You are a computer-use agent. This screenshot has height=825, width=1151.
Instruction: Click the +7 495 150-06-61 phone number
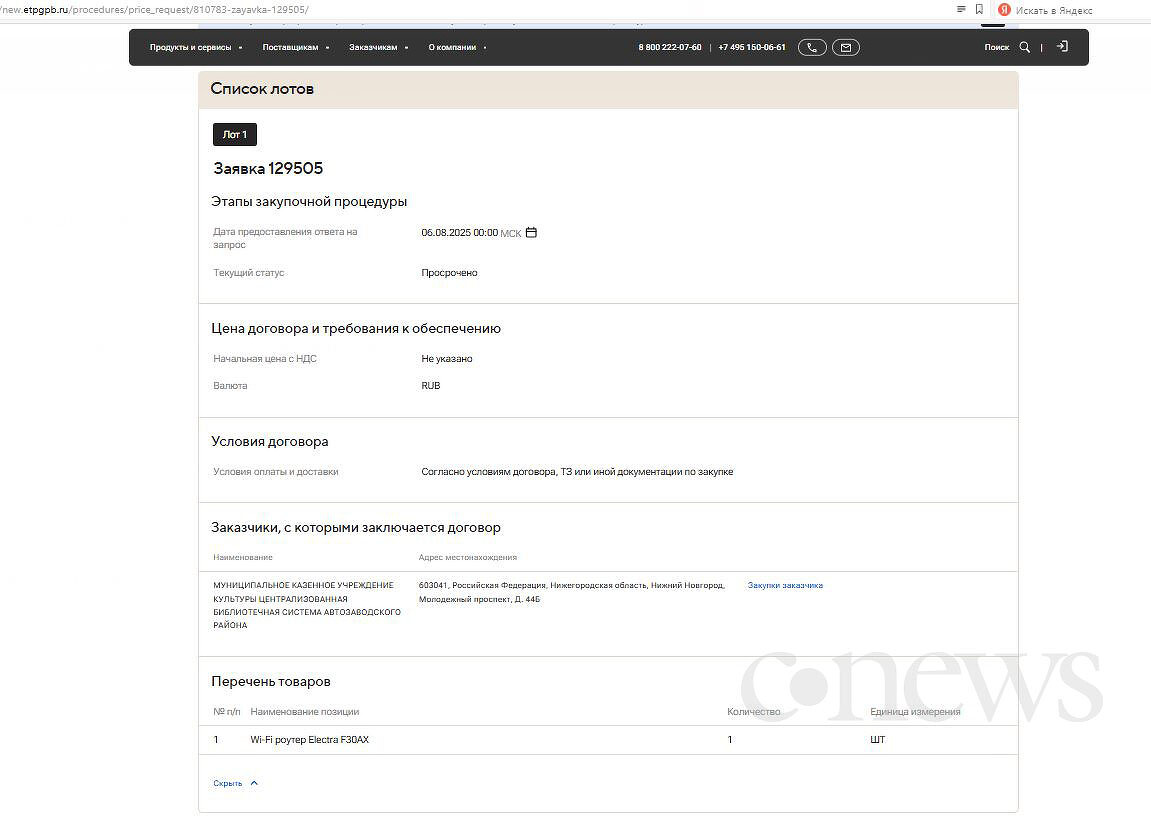[x=752, y=47]
